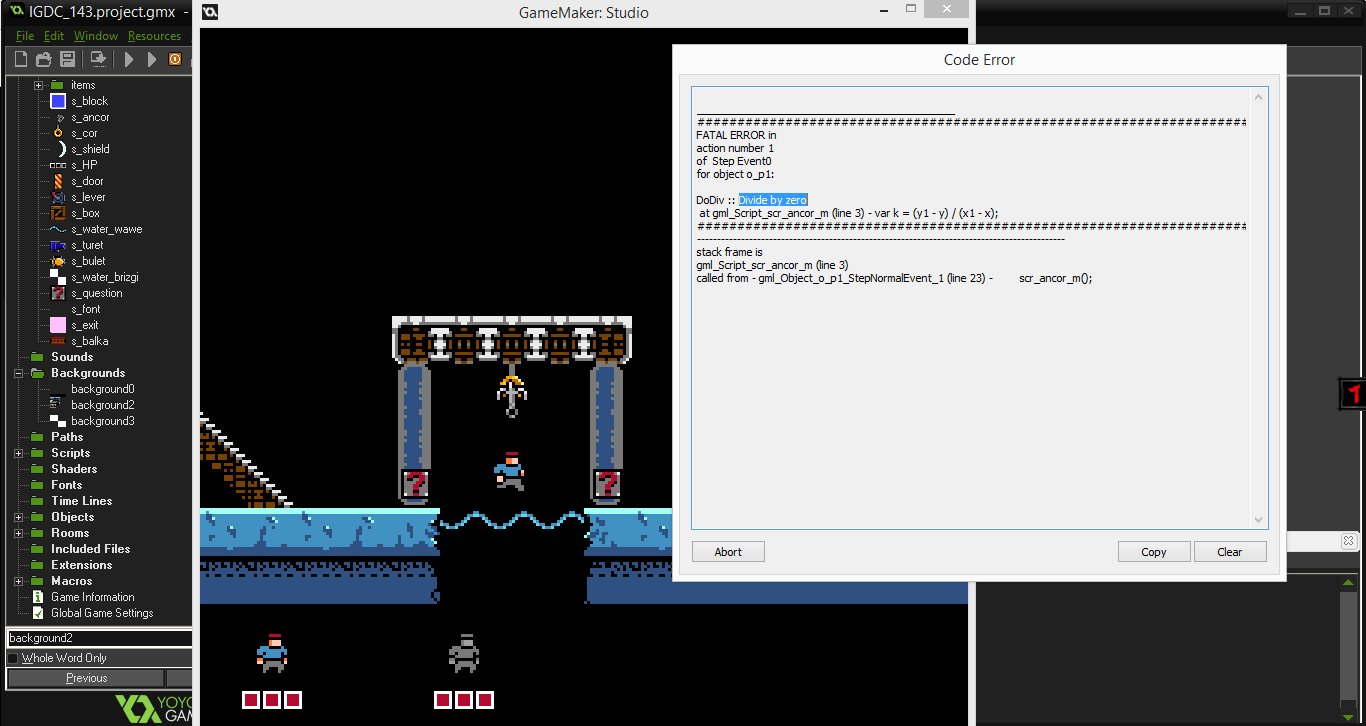The image size is (1366, 726).
Task: Open the Window menu
Action: [96, 36]
